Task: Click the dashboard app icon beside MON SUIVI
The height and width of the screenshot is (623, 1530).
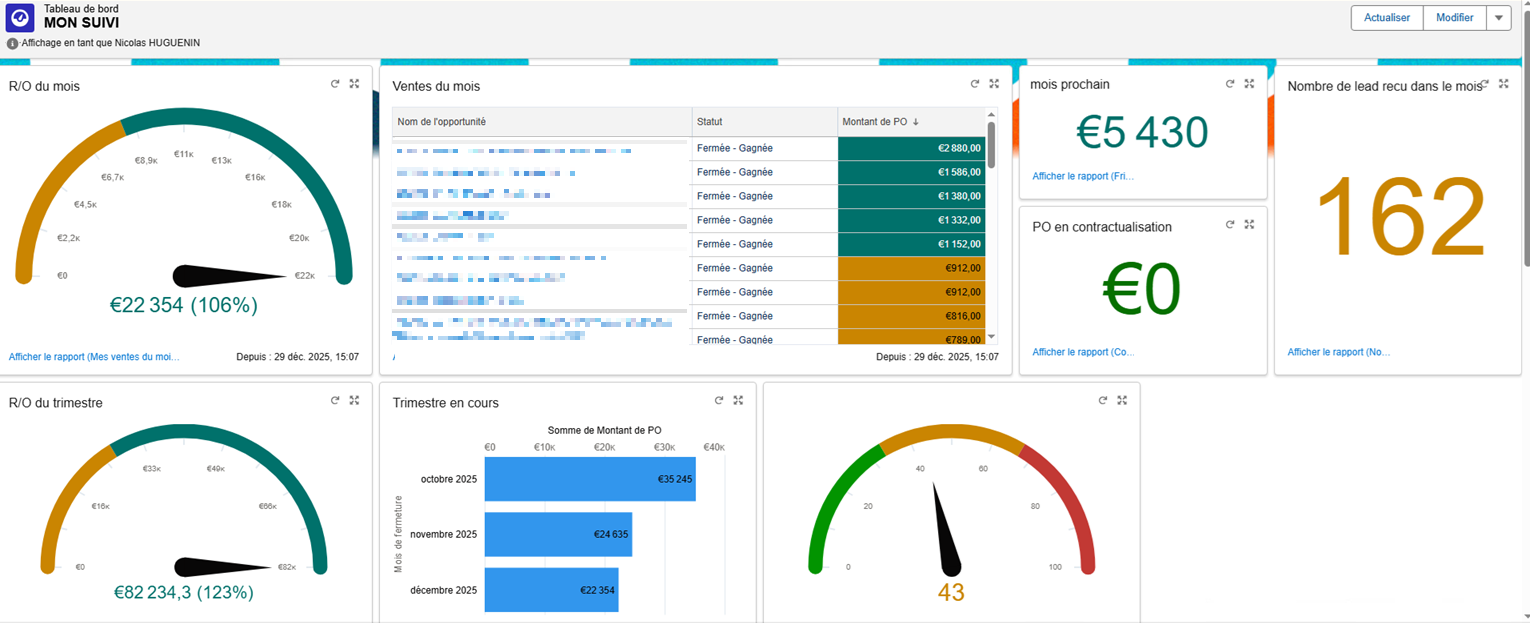Action: tap(21, 17)
